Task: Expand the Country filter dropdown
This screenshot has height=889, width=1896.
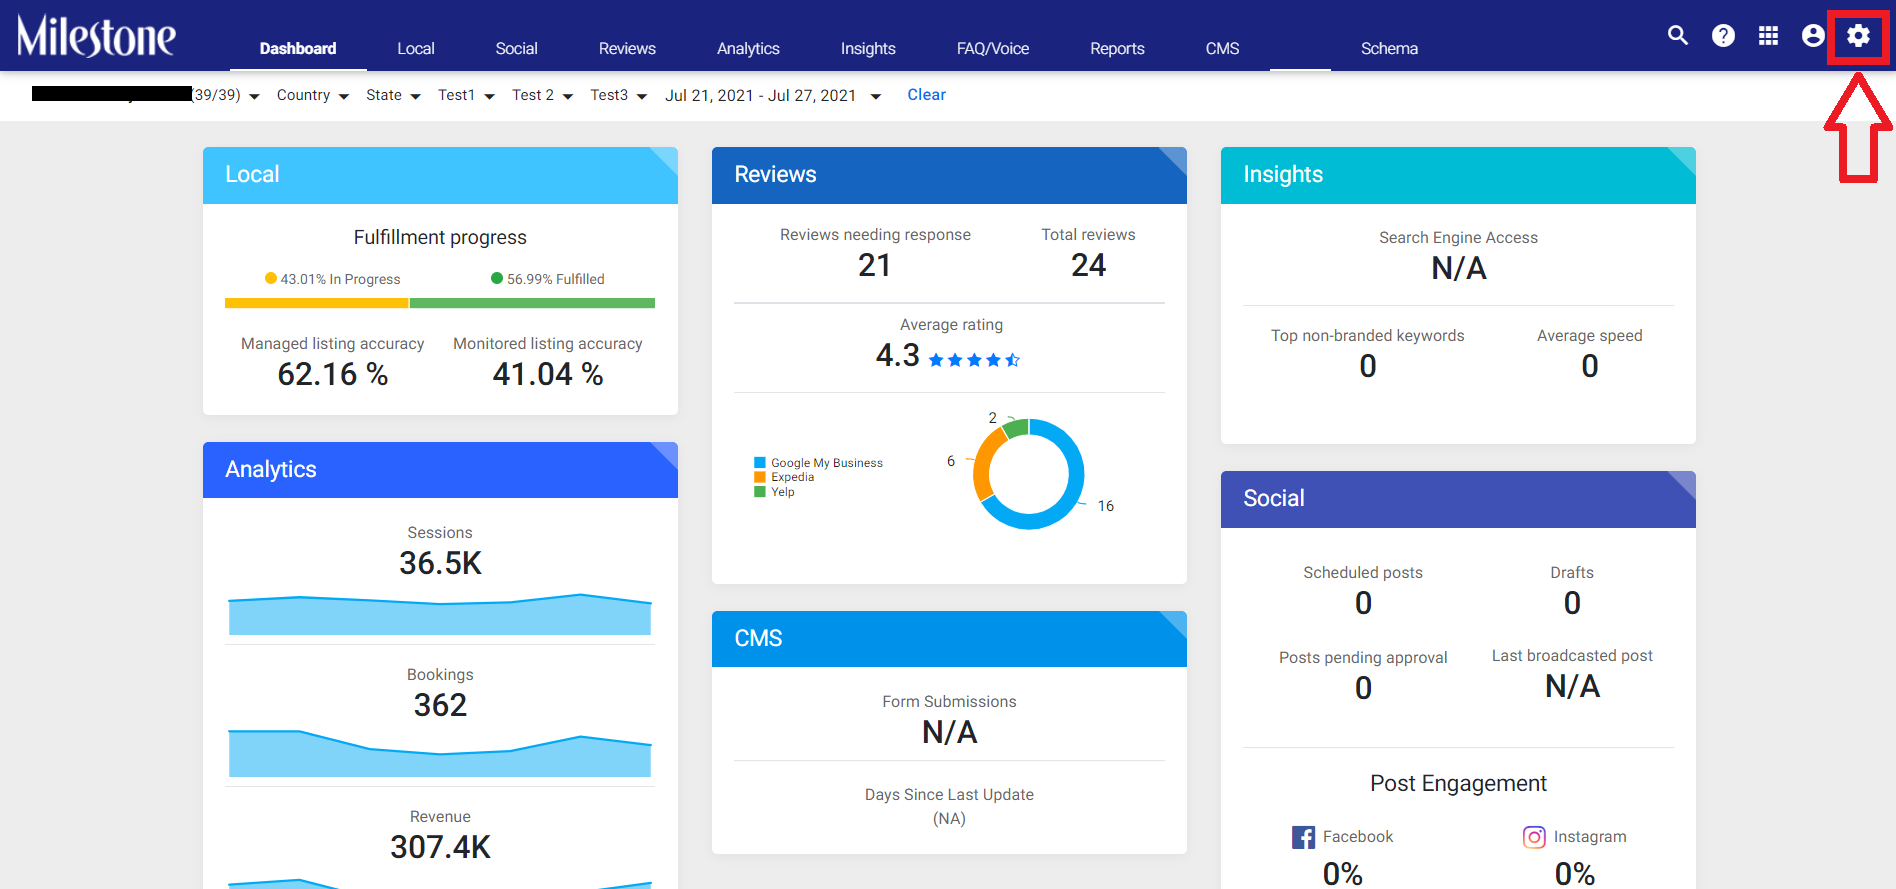Action: pyautogui.click(x=313, y=95)
